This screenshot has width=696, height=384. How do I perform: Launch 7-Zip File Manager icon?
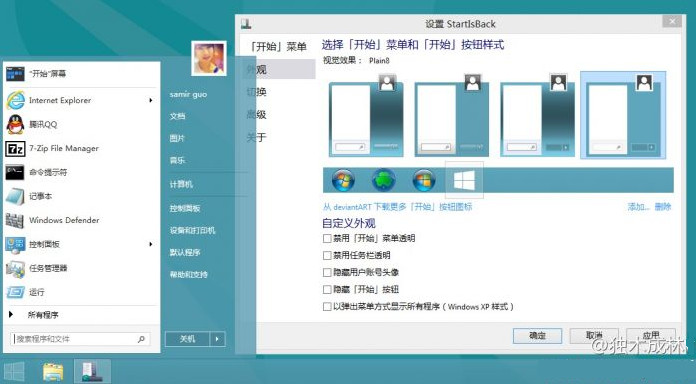15,148
